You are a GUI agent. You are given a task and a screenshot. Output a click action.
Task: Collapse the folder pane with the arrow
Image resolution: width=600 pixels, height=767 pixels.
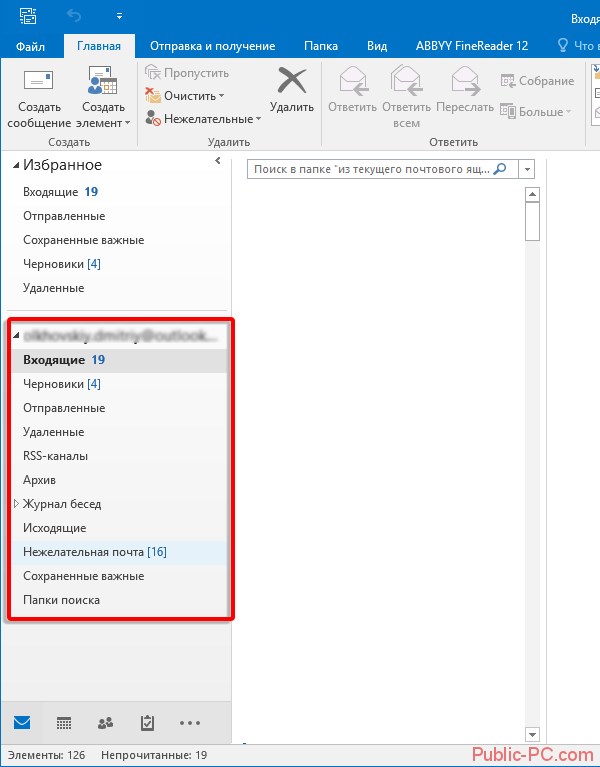218,160
